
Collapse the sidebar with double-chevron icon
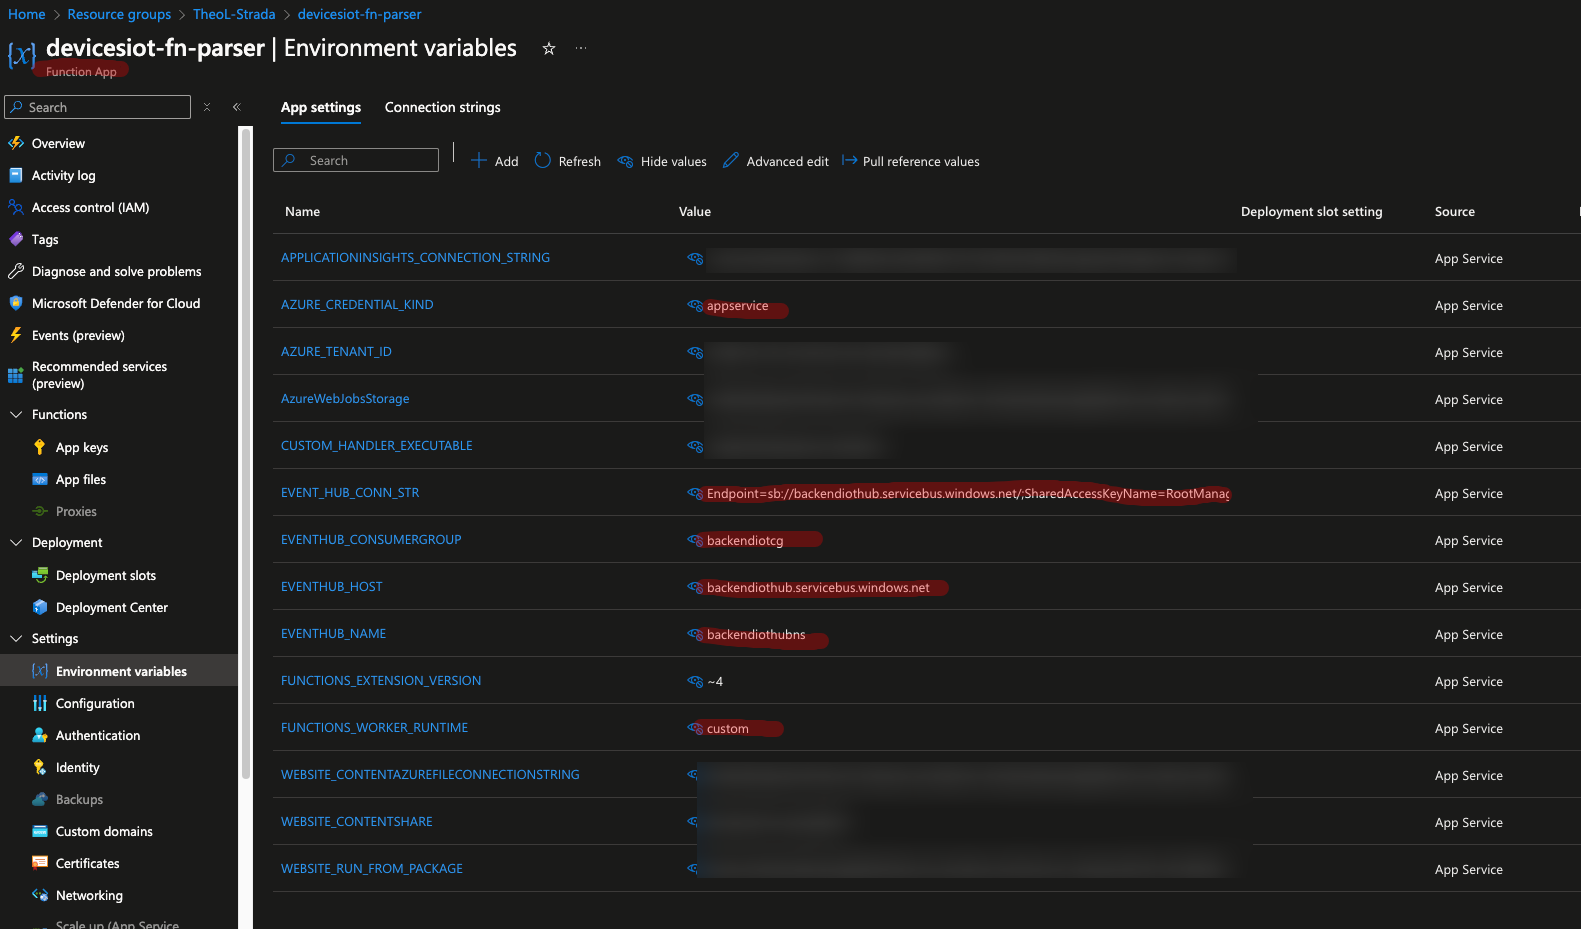(237, 107)
